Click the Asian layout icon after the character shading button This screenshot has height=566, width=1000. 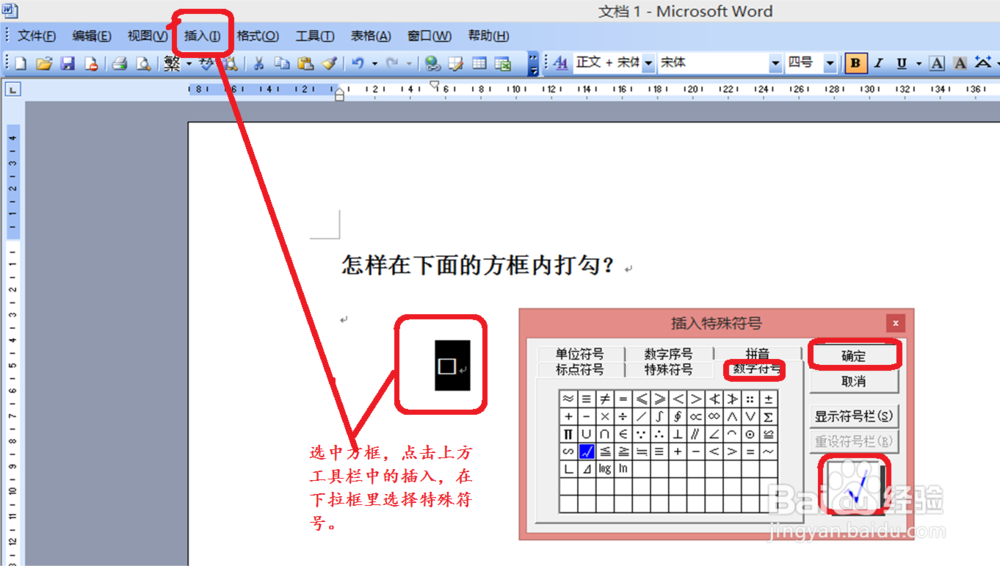[983, 63]
